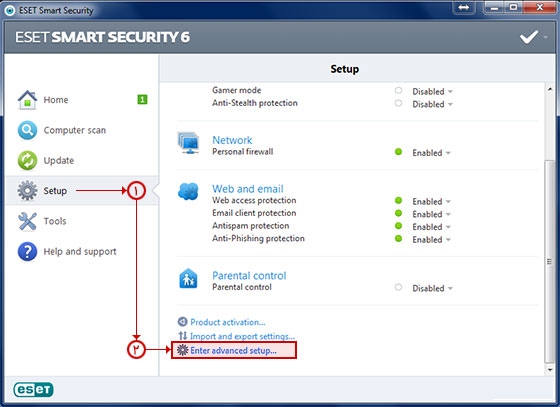Click the Parental control family icon

188,278
